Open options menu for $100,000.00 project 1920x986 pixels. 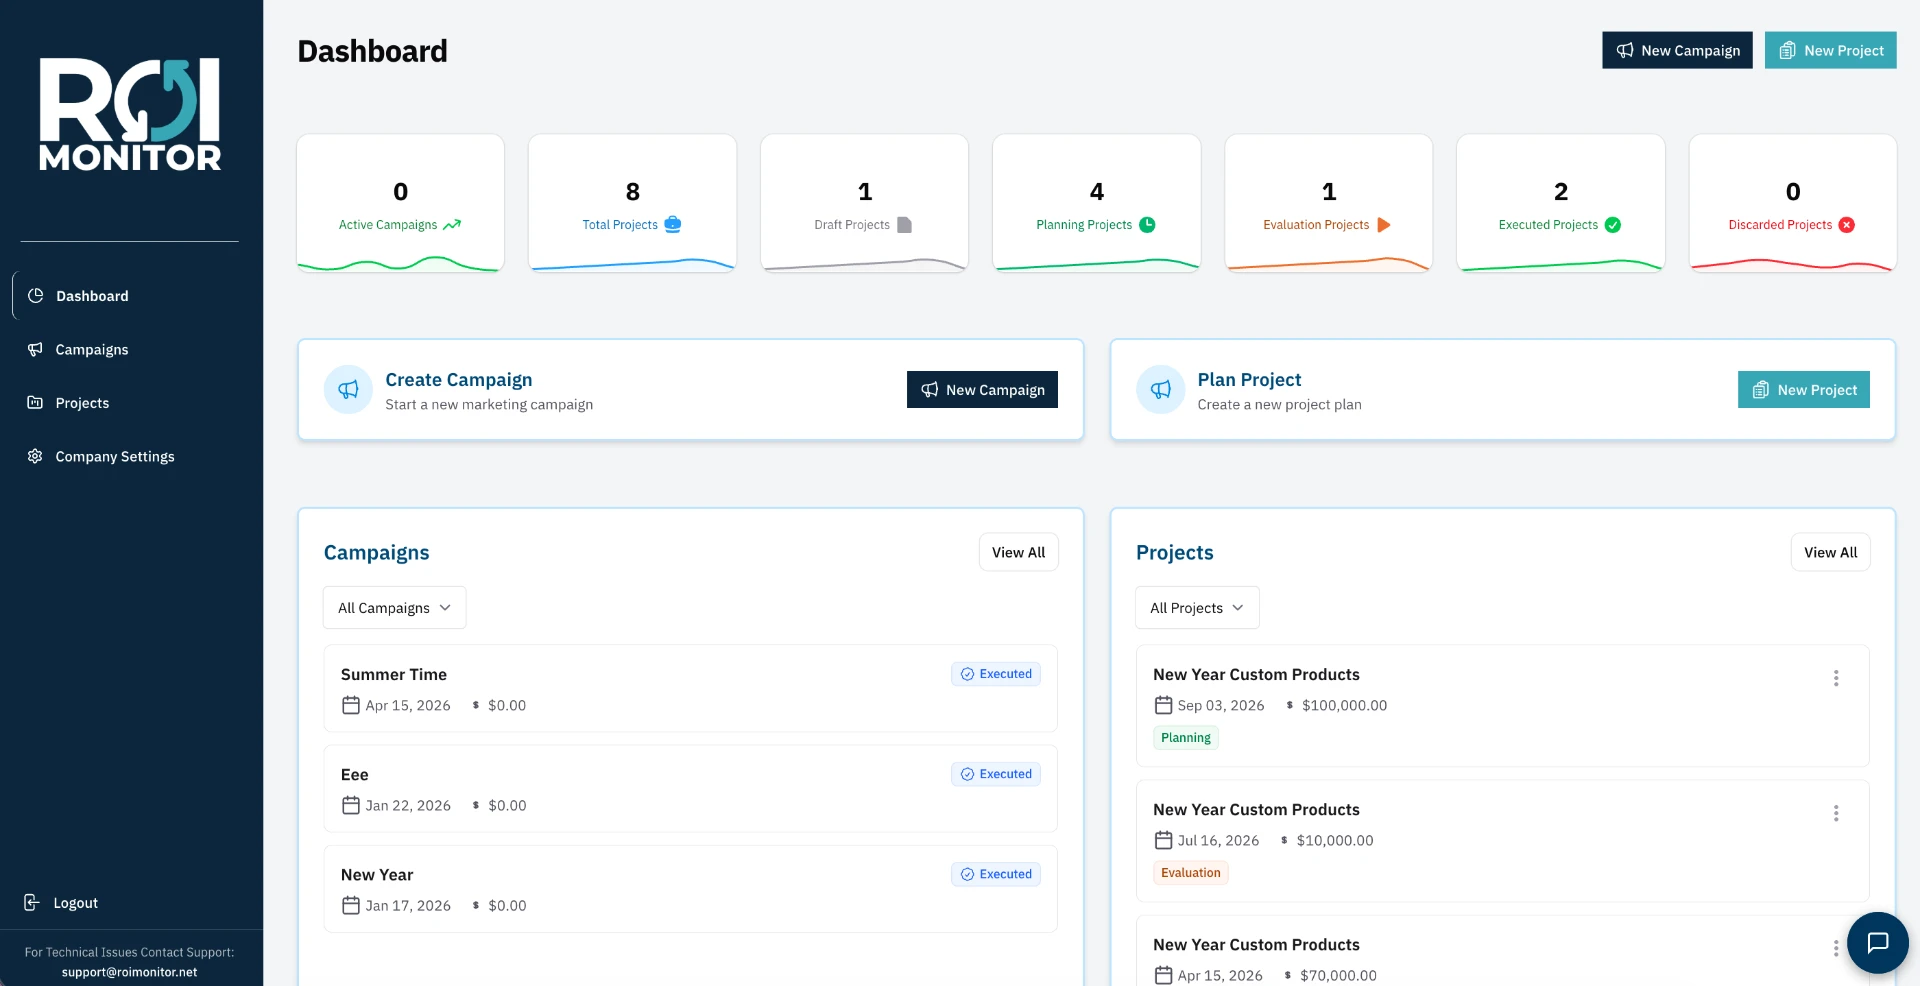pyautogui.click(x=1836, y=678)
